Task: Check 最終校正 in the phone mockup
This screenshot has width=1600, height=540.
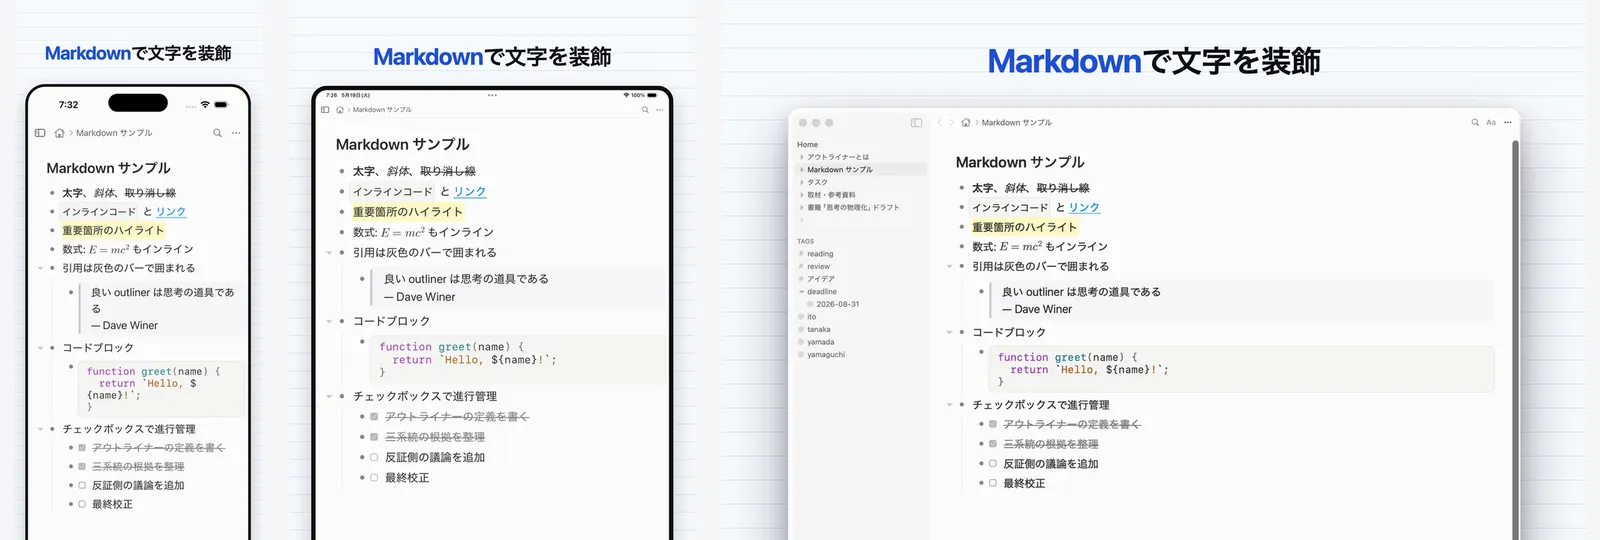Action: tap(82, 505)
